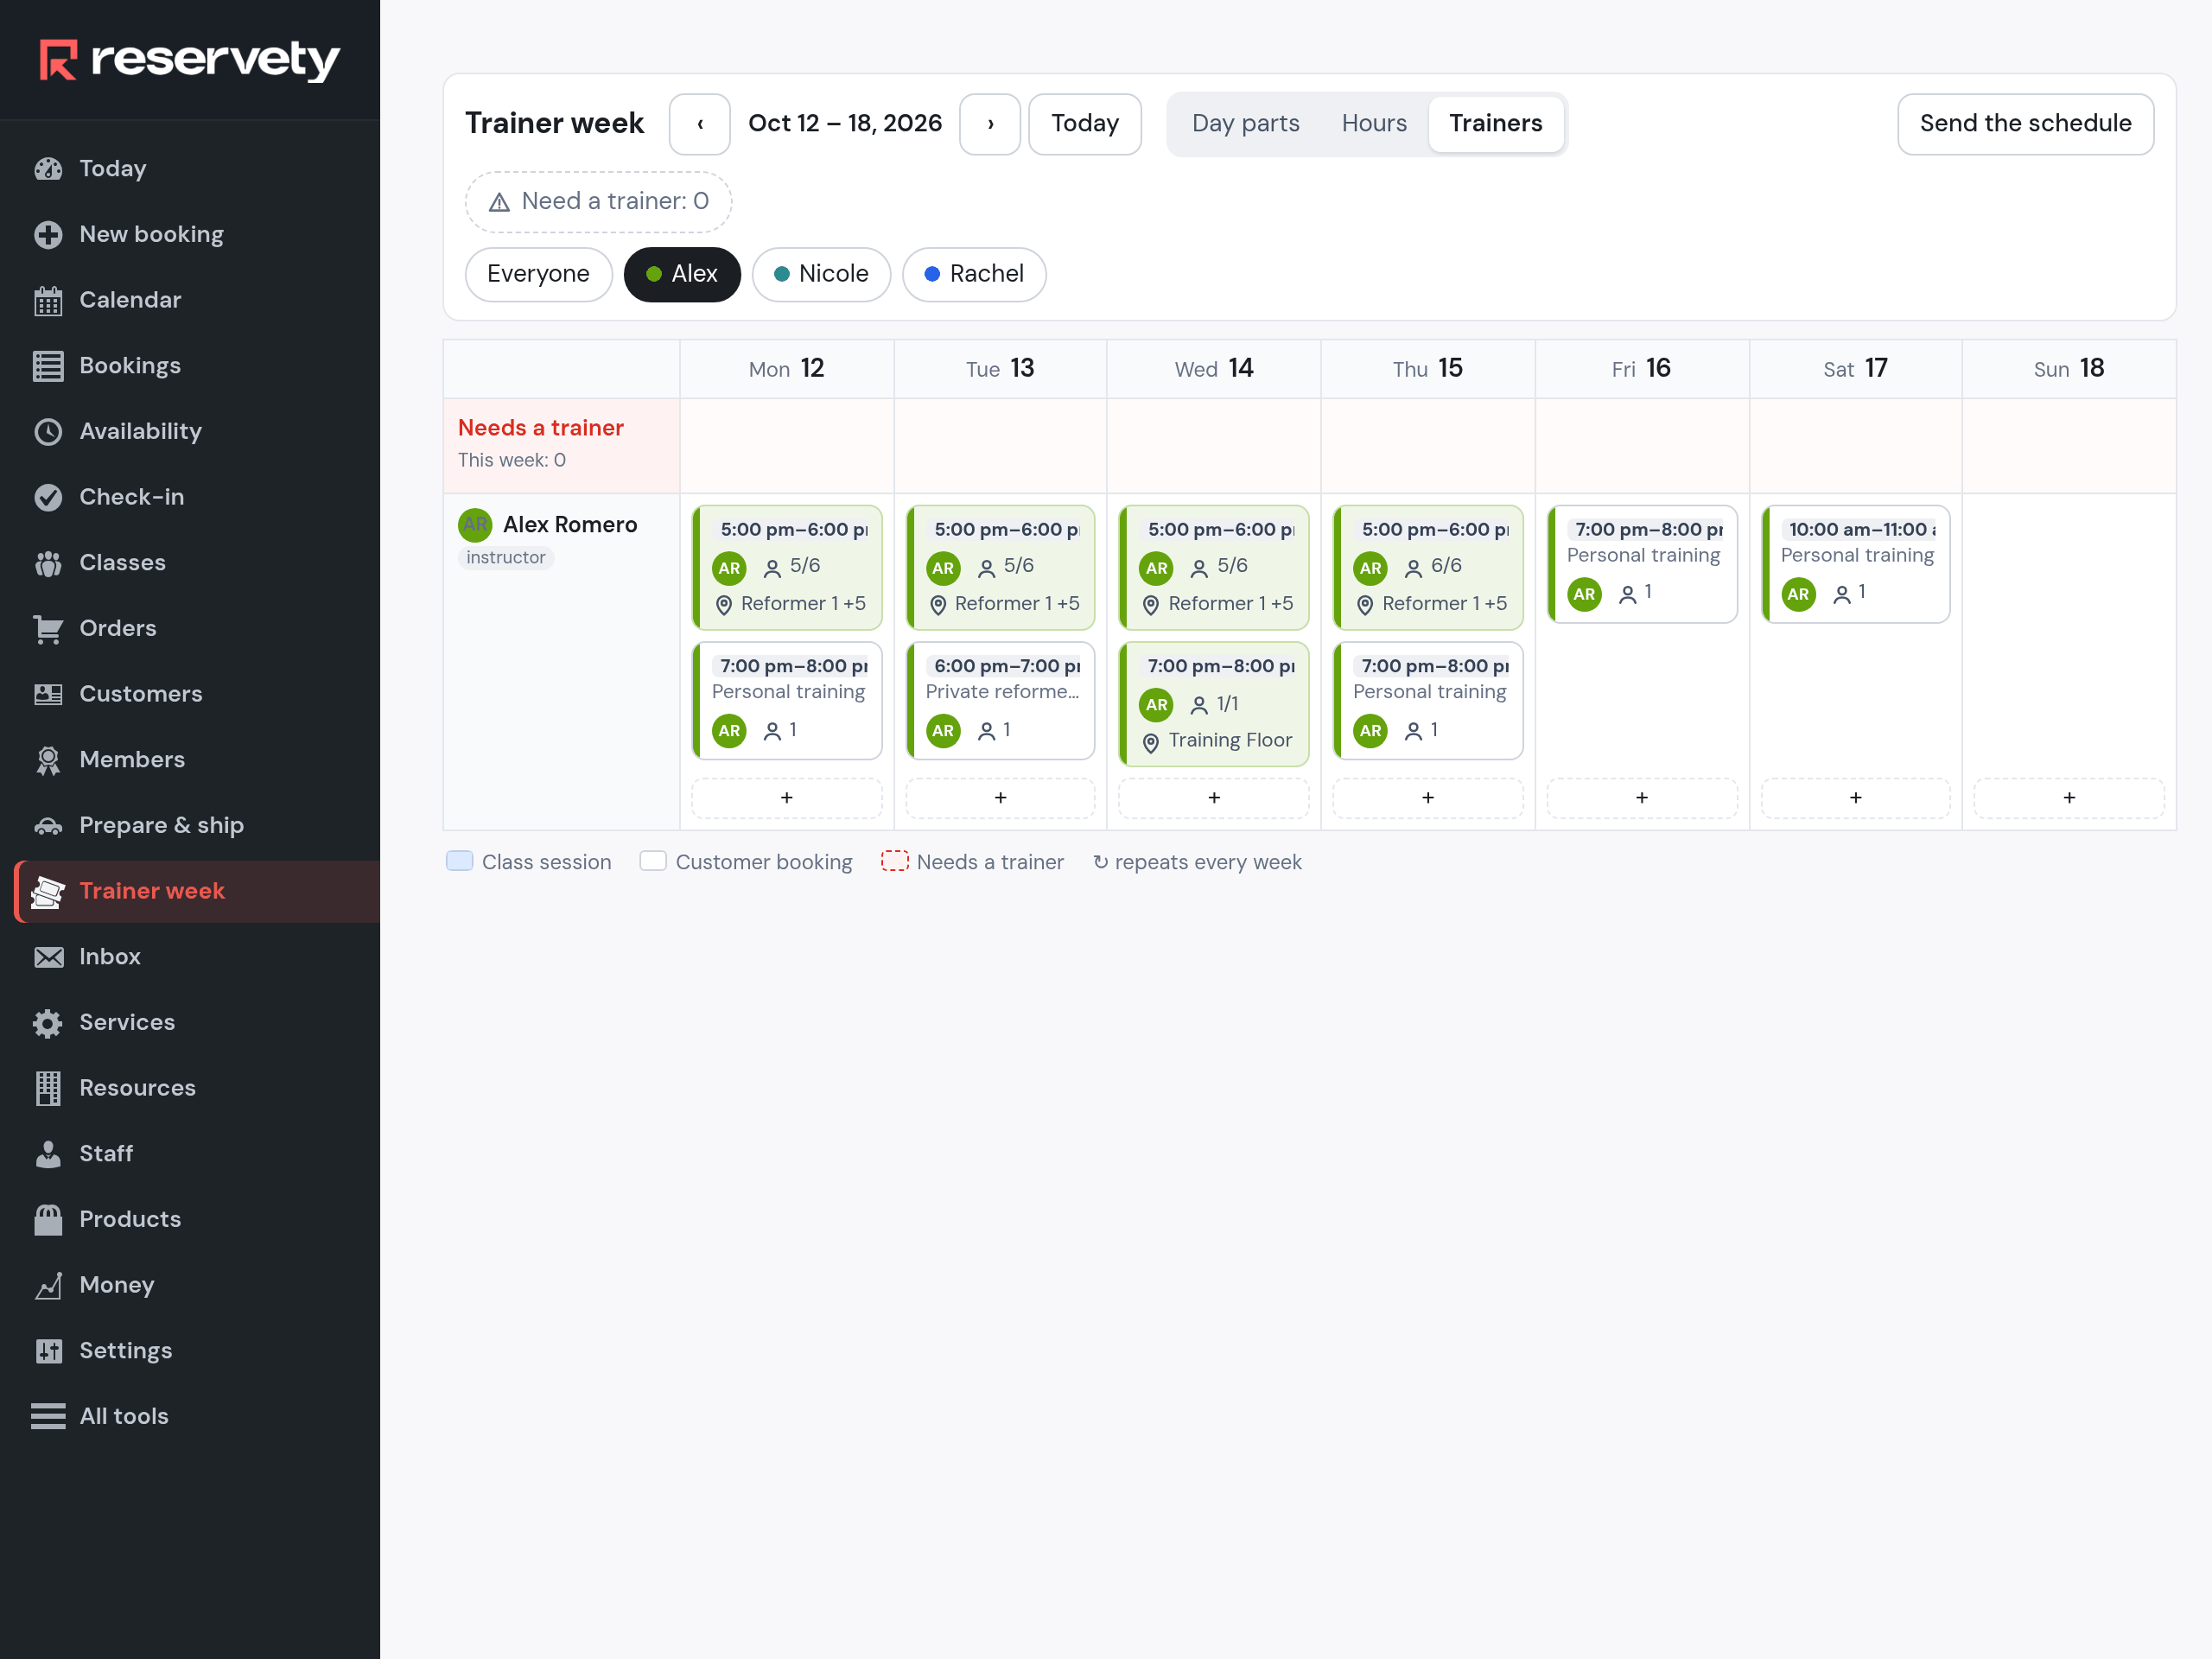This screenshot has width=2212, height=1659.
Task: Go to the previous week arrow
Action: (700, 124)
